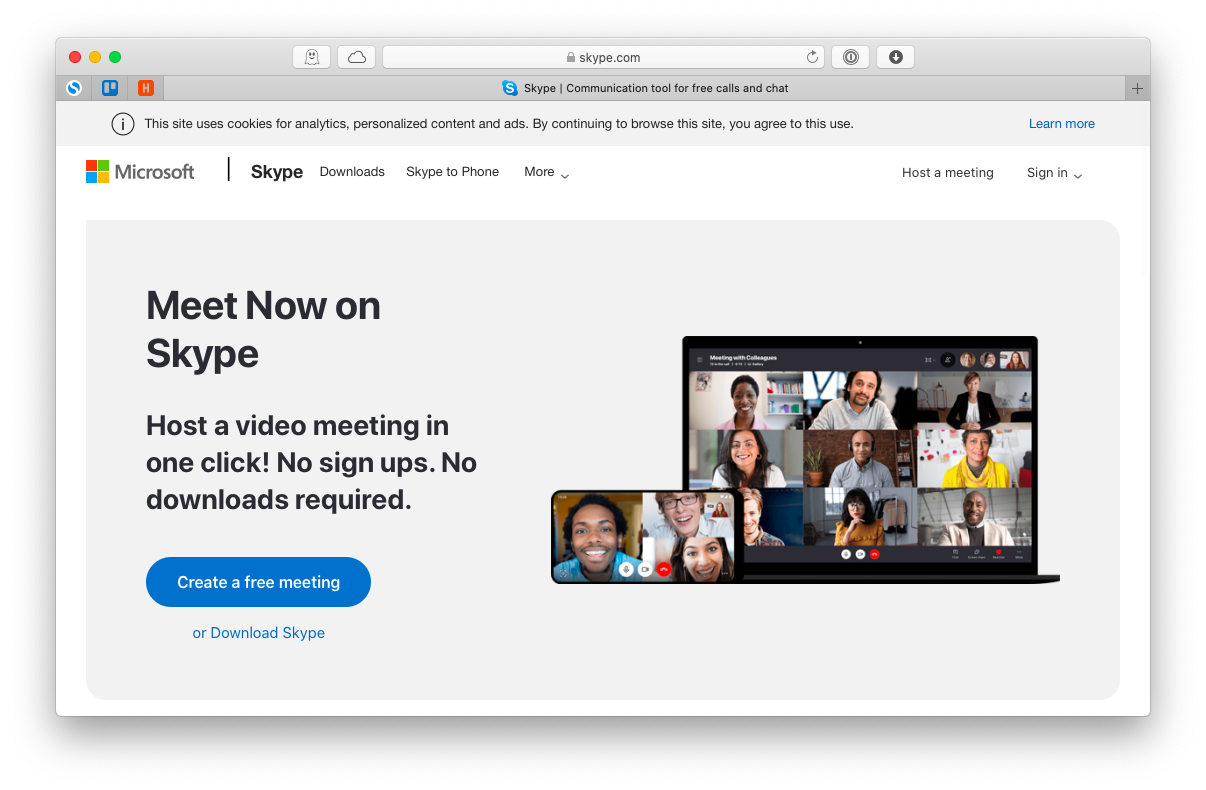This screenshot has width=1206, height=790.
Task: Open the Downloads nav item
Action: tap(352, 172)
